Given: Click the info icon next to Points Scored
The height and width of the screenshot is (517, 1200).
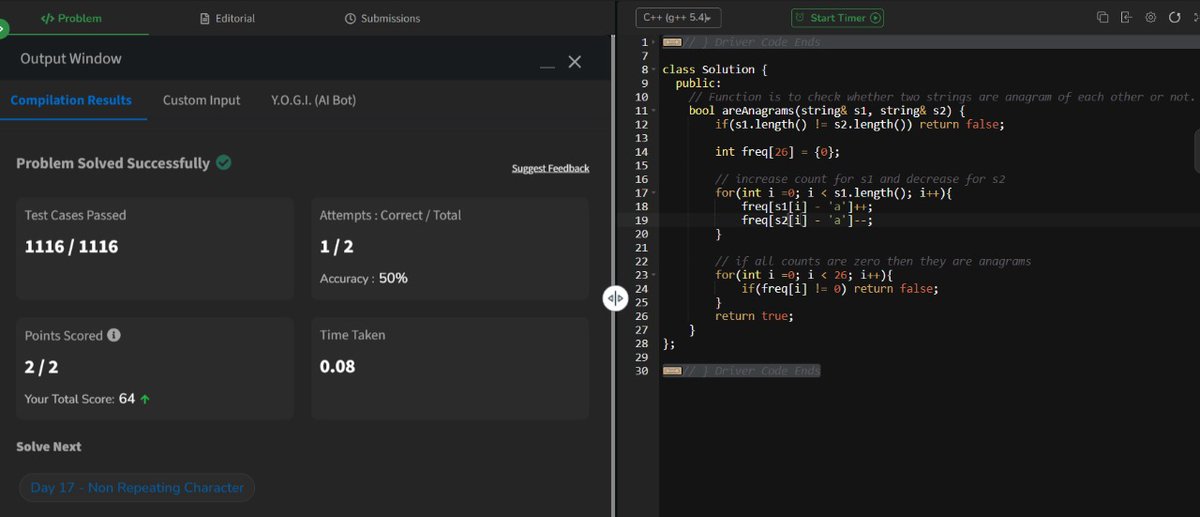Looking at the screenshot, I should (114, 335).
